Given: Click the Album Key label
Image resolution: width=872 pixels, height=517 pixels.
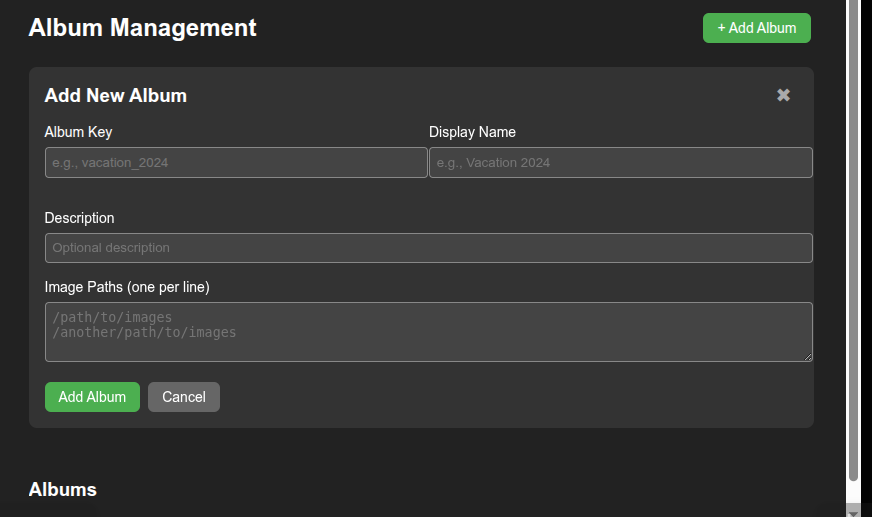Looking at the screenshot, I should [x=78, y=132].
